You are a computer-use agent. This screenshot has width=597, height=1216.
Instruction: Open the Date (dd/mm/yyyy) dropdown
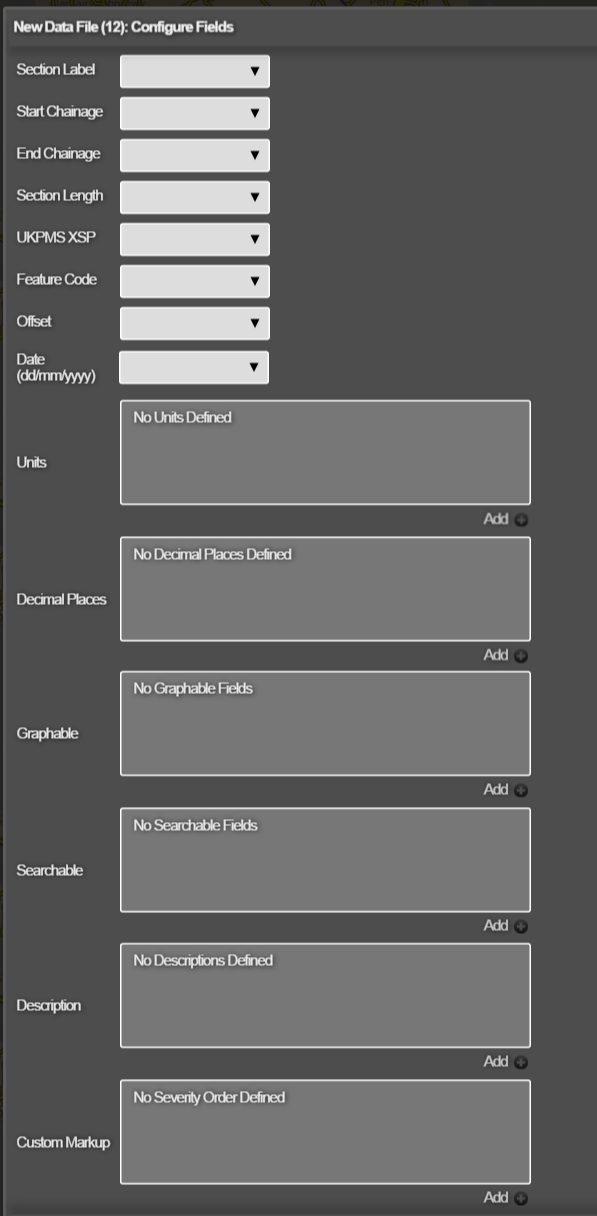194,367
